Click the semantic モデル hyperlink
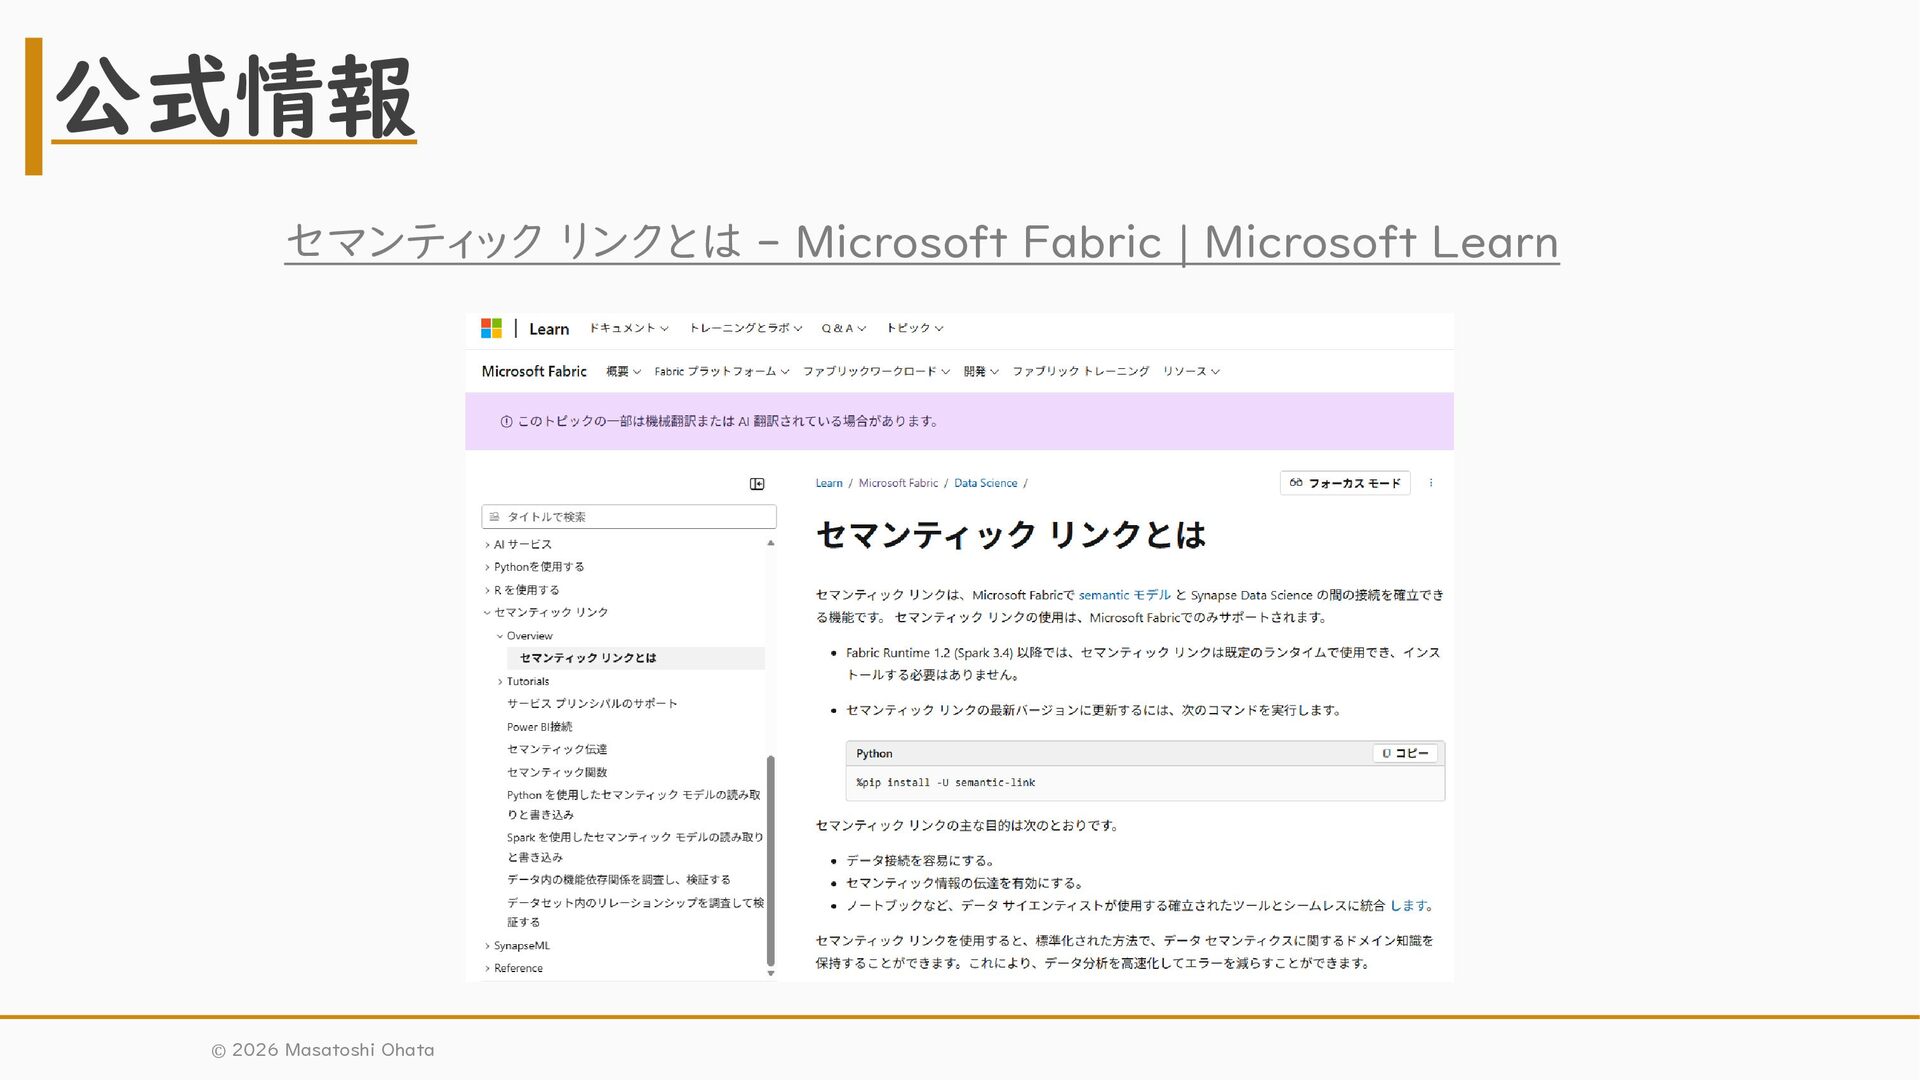1920x1080 pixels. point(1124,595)
